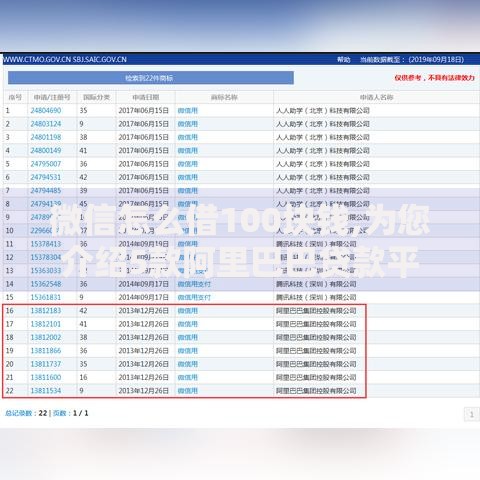Image resolution: width=480 pixels, height=480 pixels.
Task: Open registration number 15362548
Action: click(46, 284)
